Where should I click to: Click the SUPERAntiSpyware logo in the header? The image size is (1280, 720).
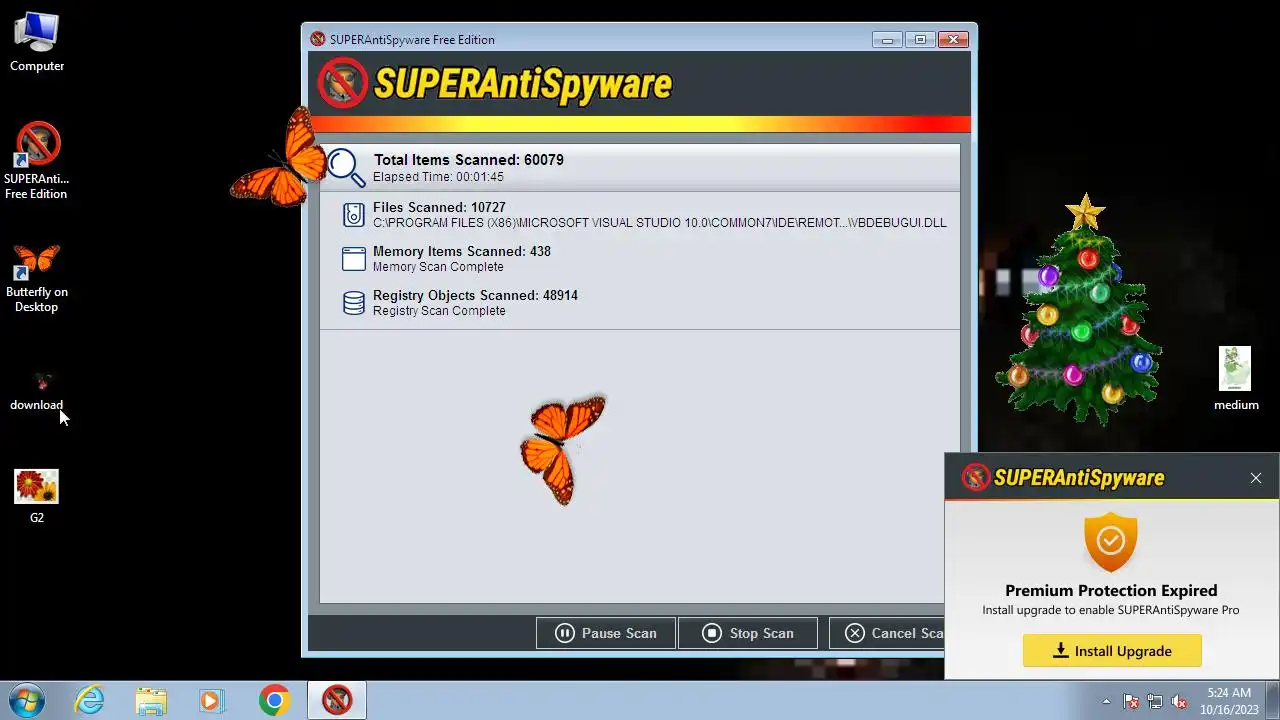click(495, 83)
